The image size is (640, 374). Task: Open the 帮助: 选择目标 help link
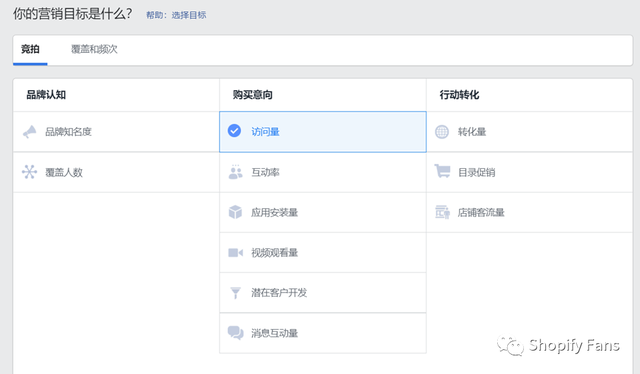pos(176,15)
